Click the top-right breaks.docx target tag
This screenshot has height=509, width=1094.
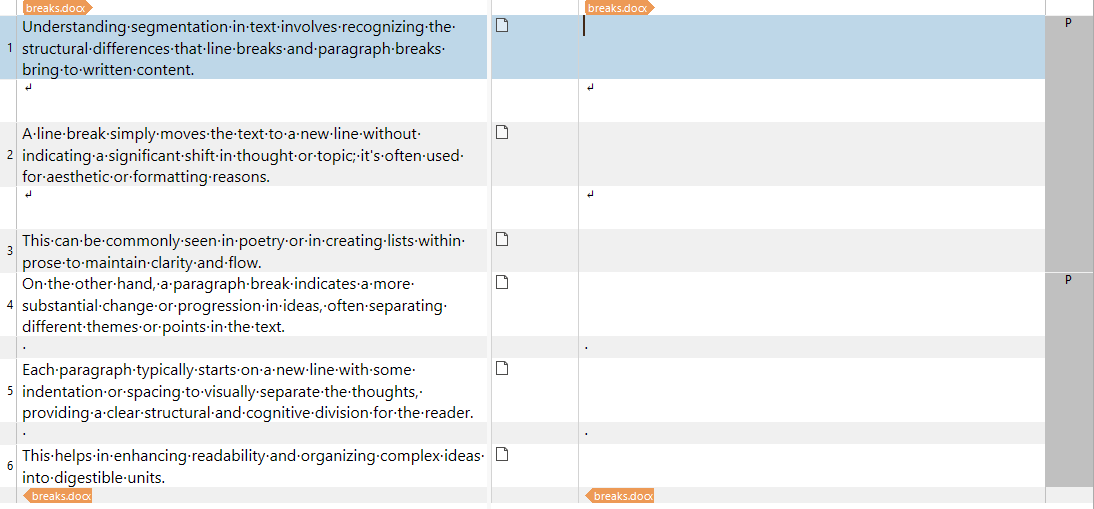pos(620,8)
